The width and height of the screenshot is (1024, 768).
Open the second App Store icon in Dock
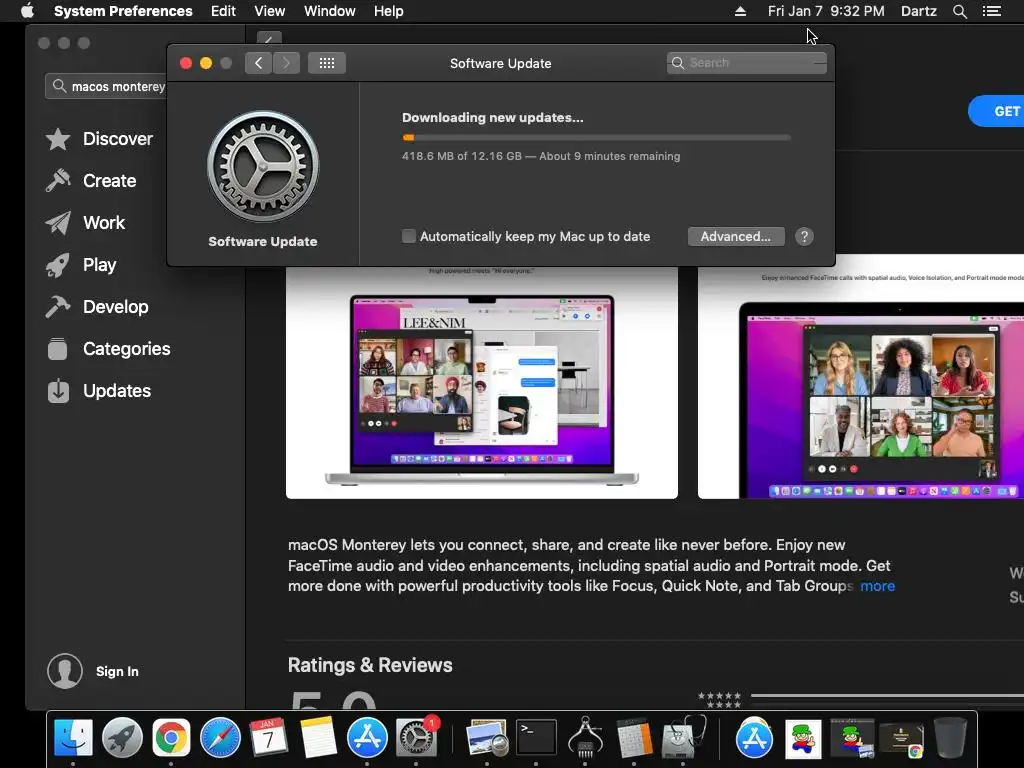754,738
